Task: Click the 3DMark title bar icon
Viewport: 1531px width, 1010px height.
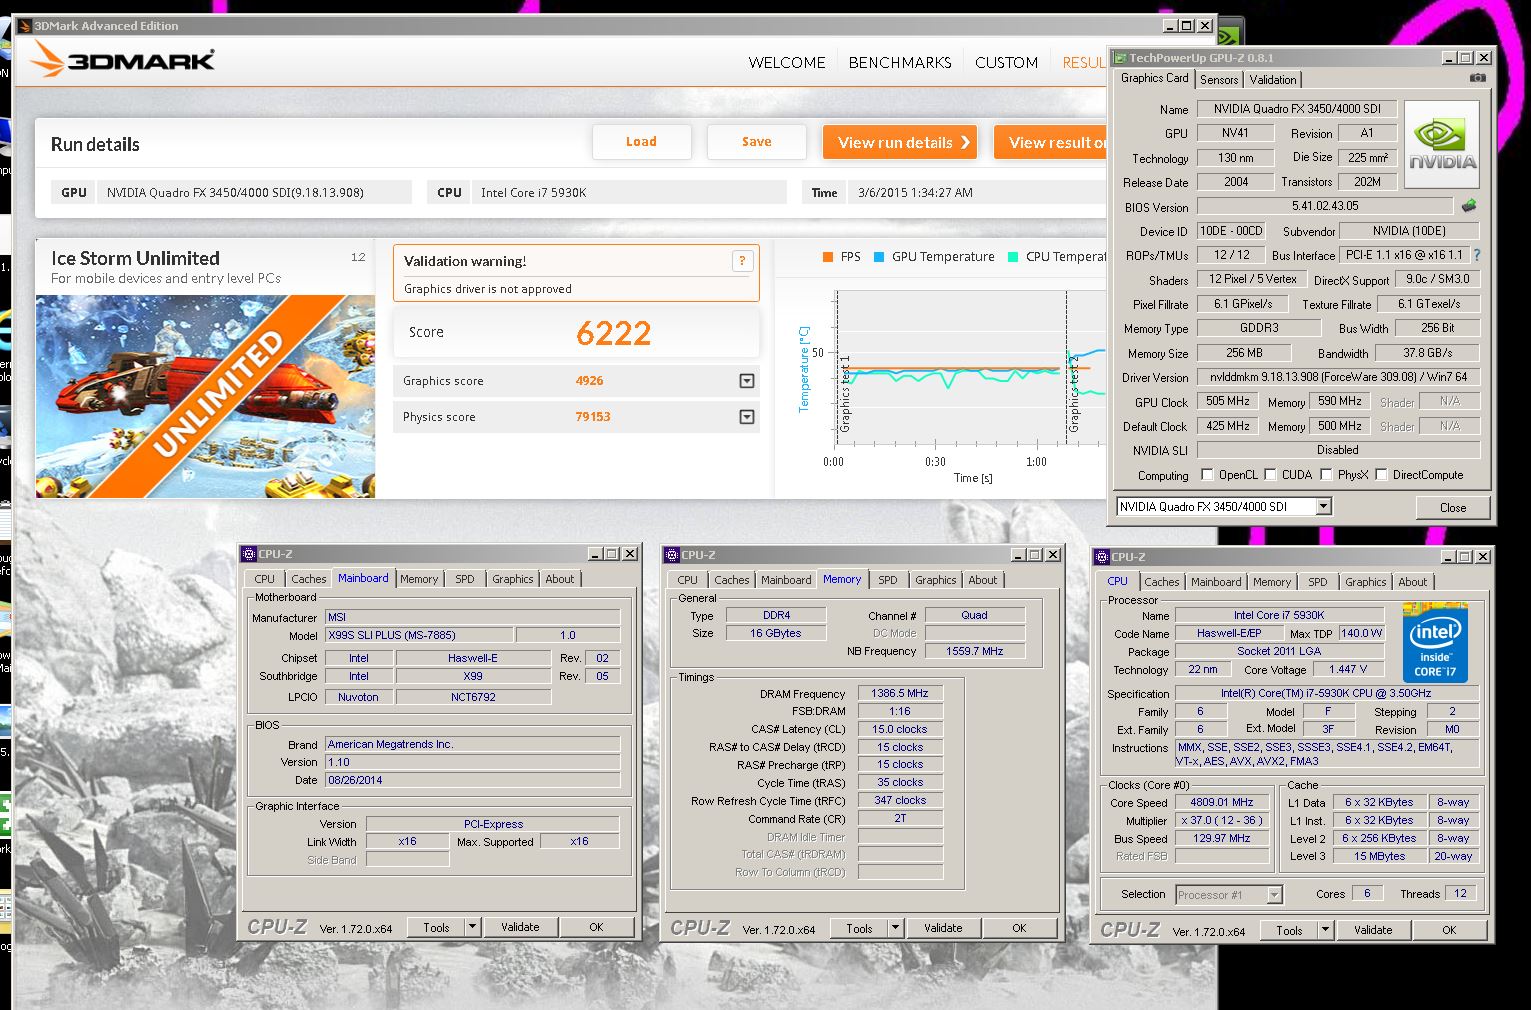Action: 25,26
